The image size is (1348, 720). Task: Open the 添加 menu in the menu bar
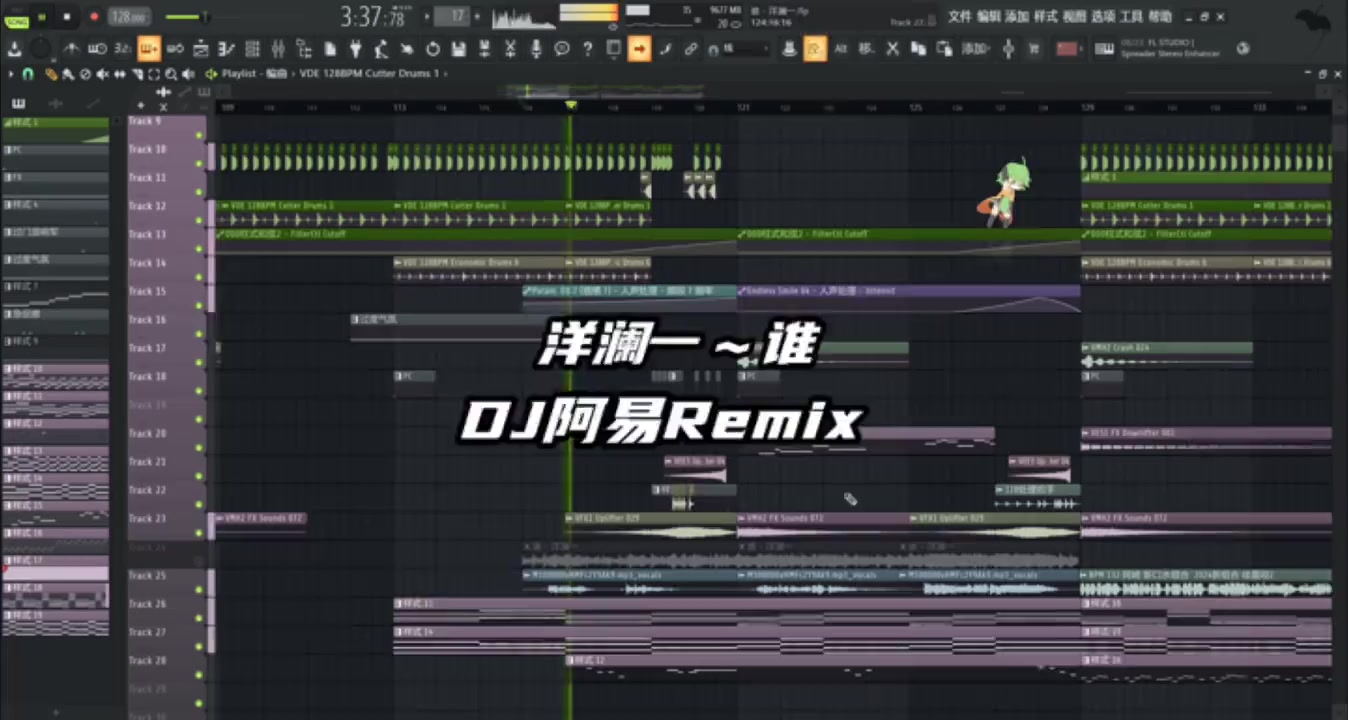(x=1016, y=17)
